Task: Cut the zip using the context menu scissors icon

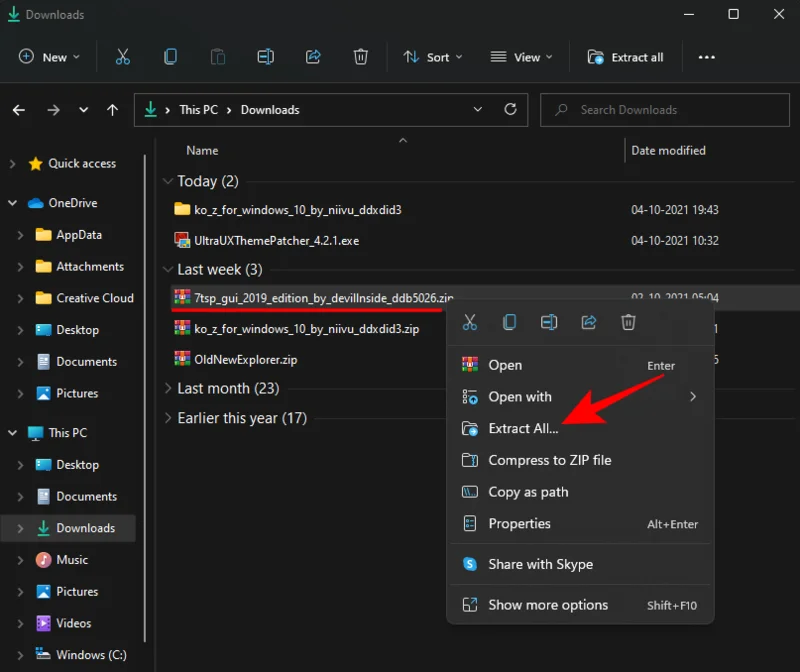Action: (470, 322)
